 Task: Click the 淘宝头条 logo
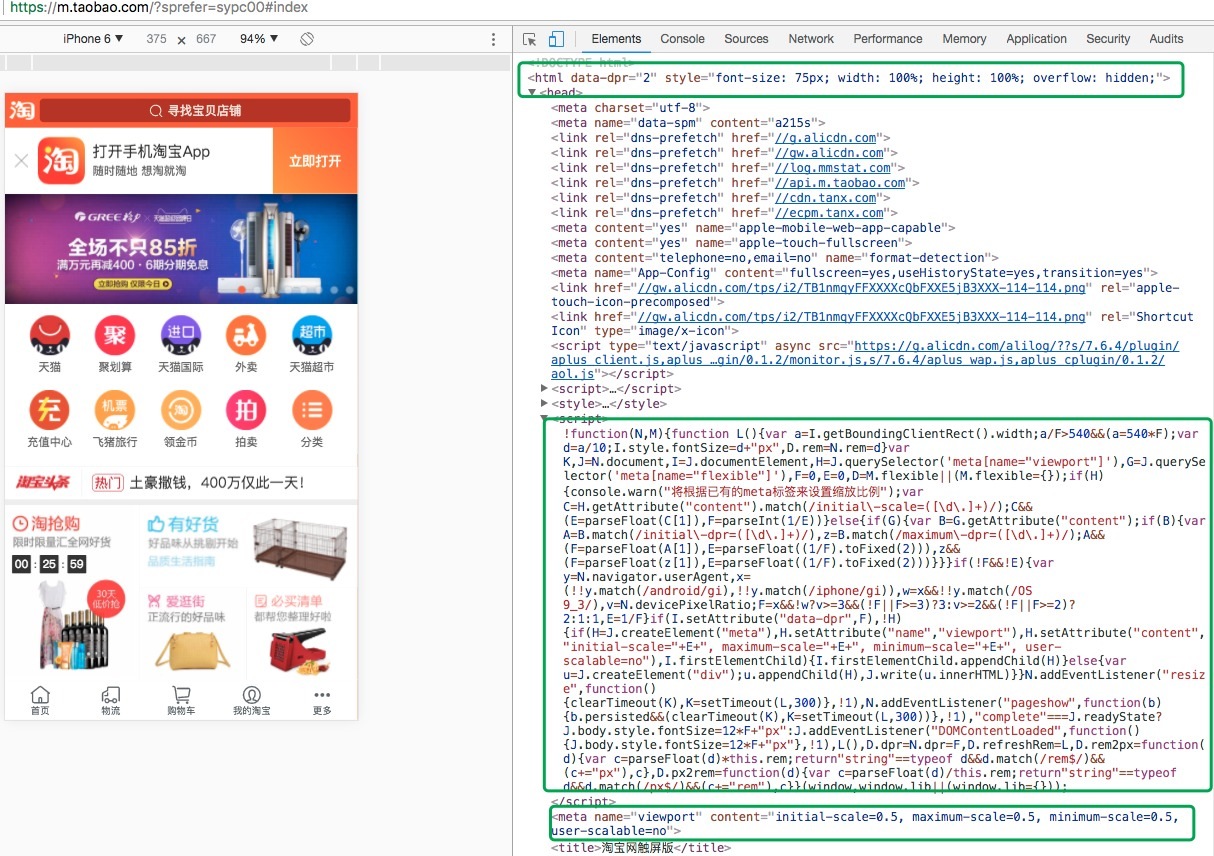point(43,483)
